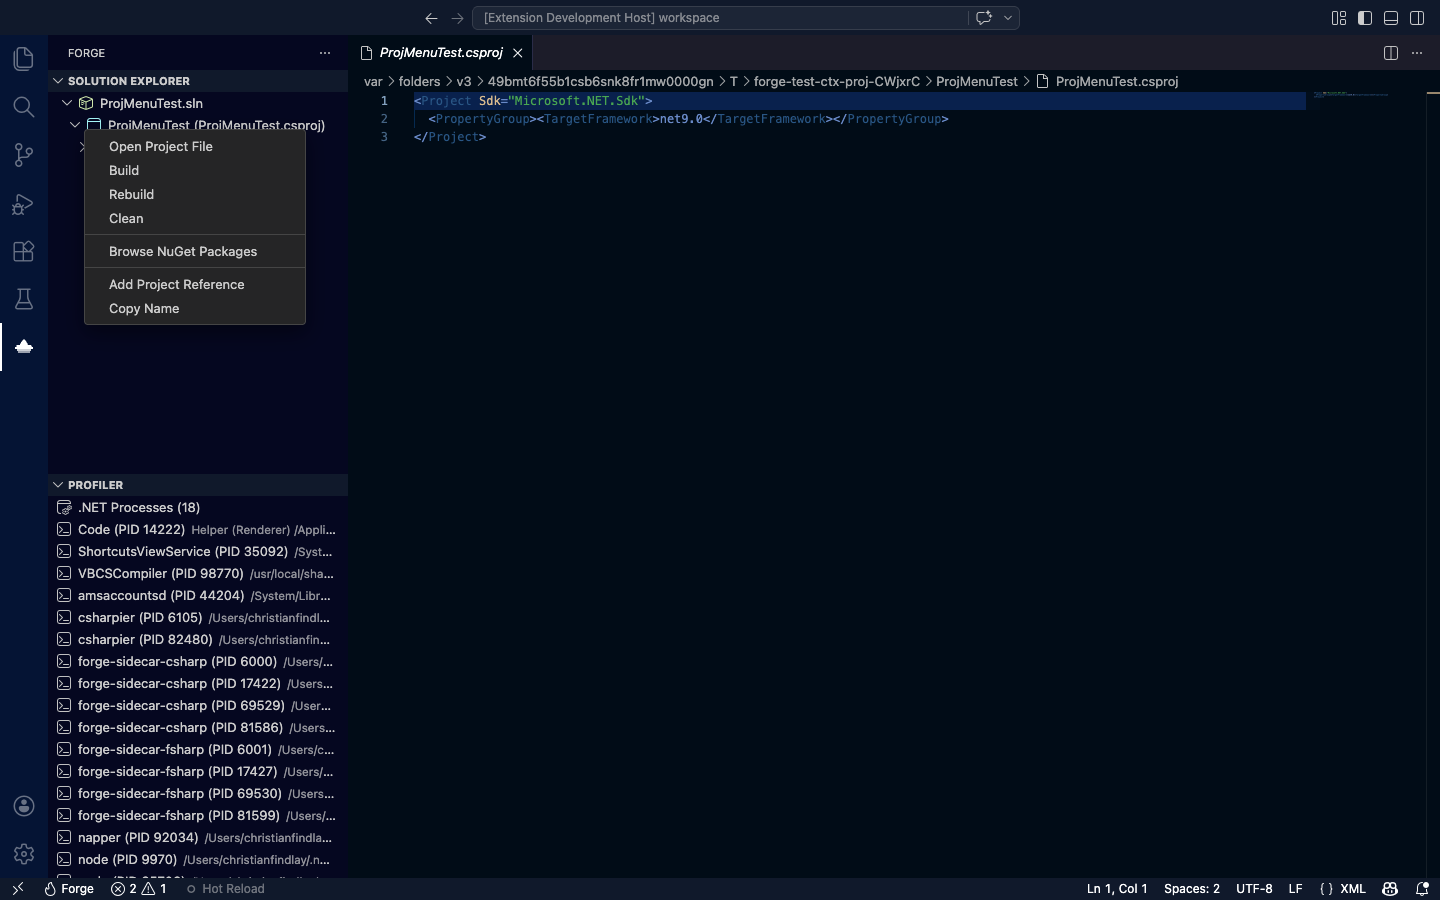Click the Ln 1, Col 1 cursor position

tap(1117, 888)
